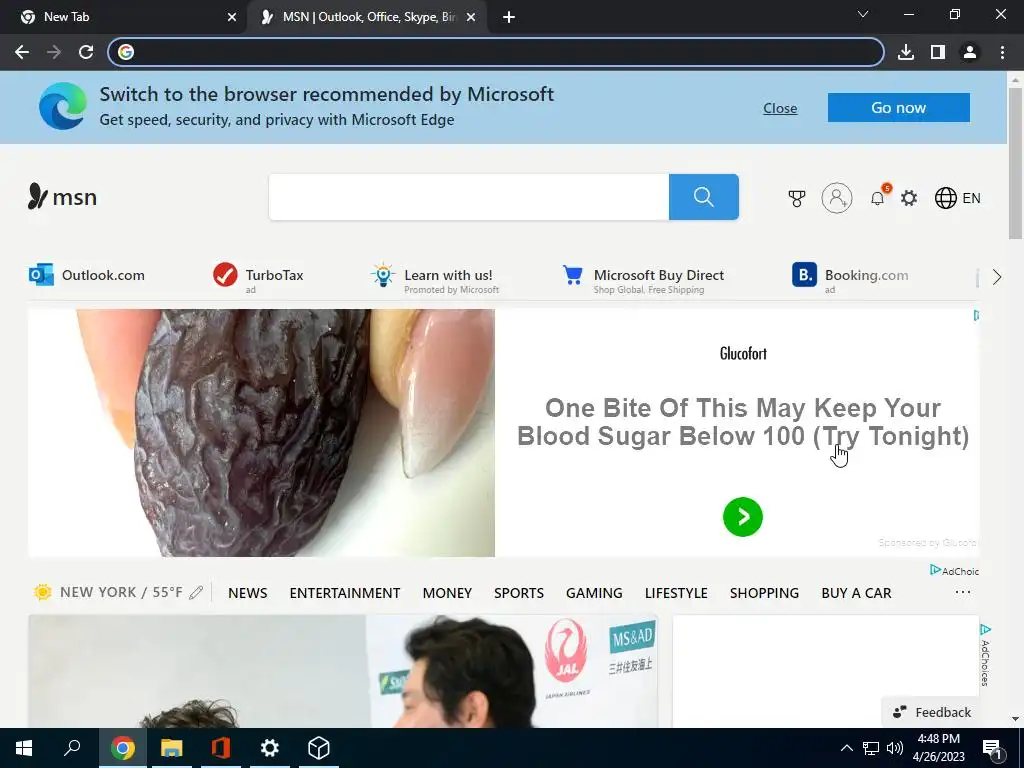This screenshot has width=1024, height=768.
Task: Click the Go now button
Action: click(899, 108)
